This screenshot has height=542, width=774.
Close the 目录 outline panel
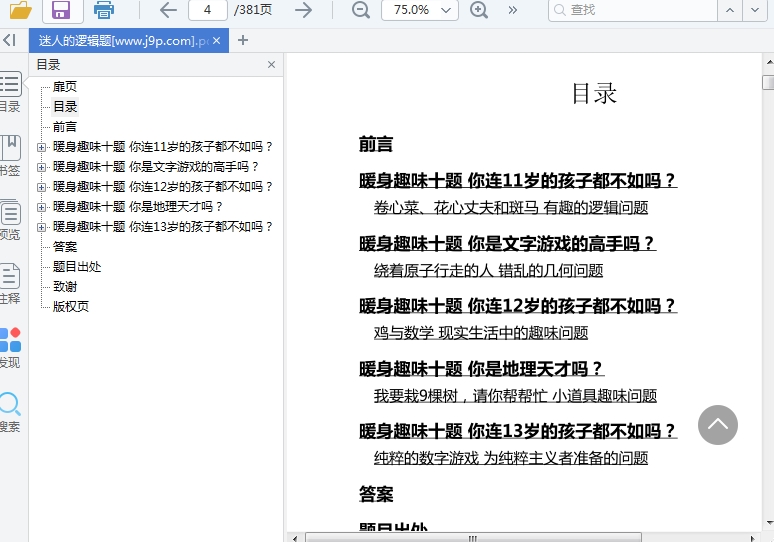click(x=271, y=65)
